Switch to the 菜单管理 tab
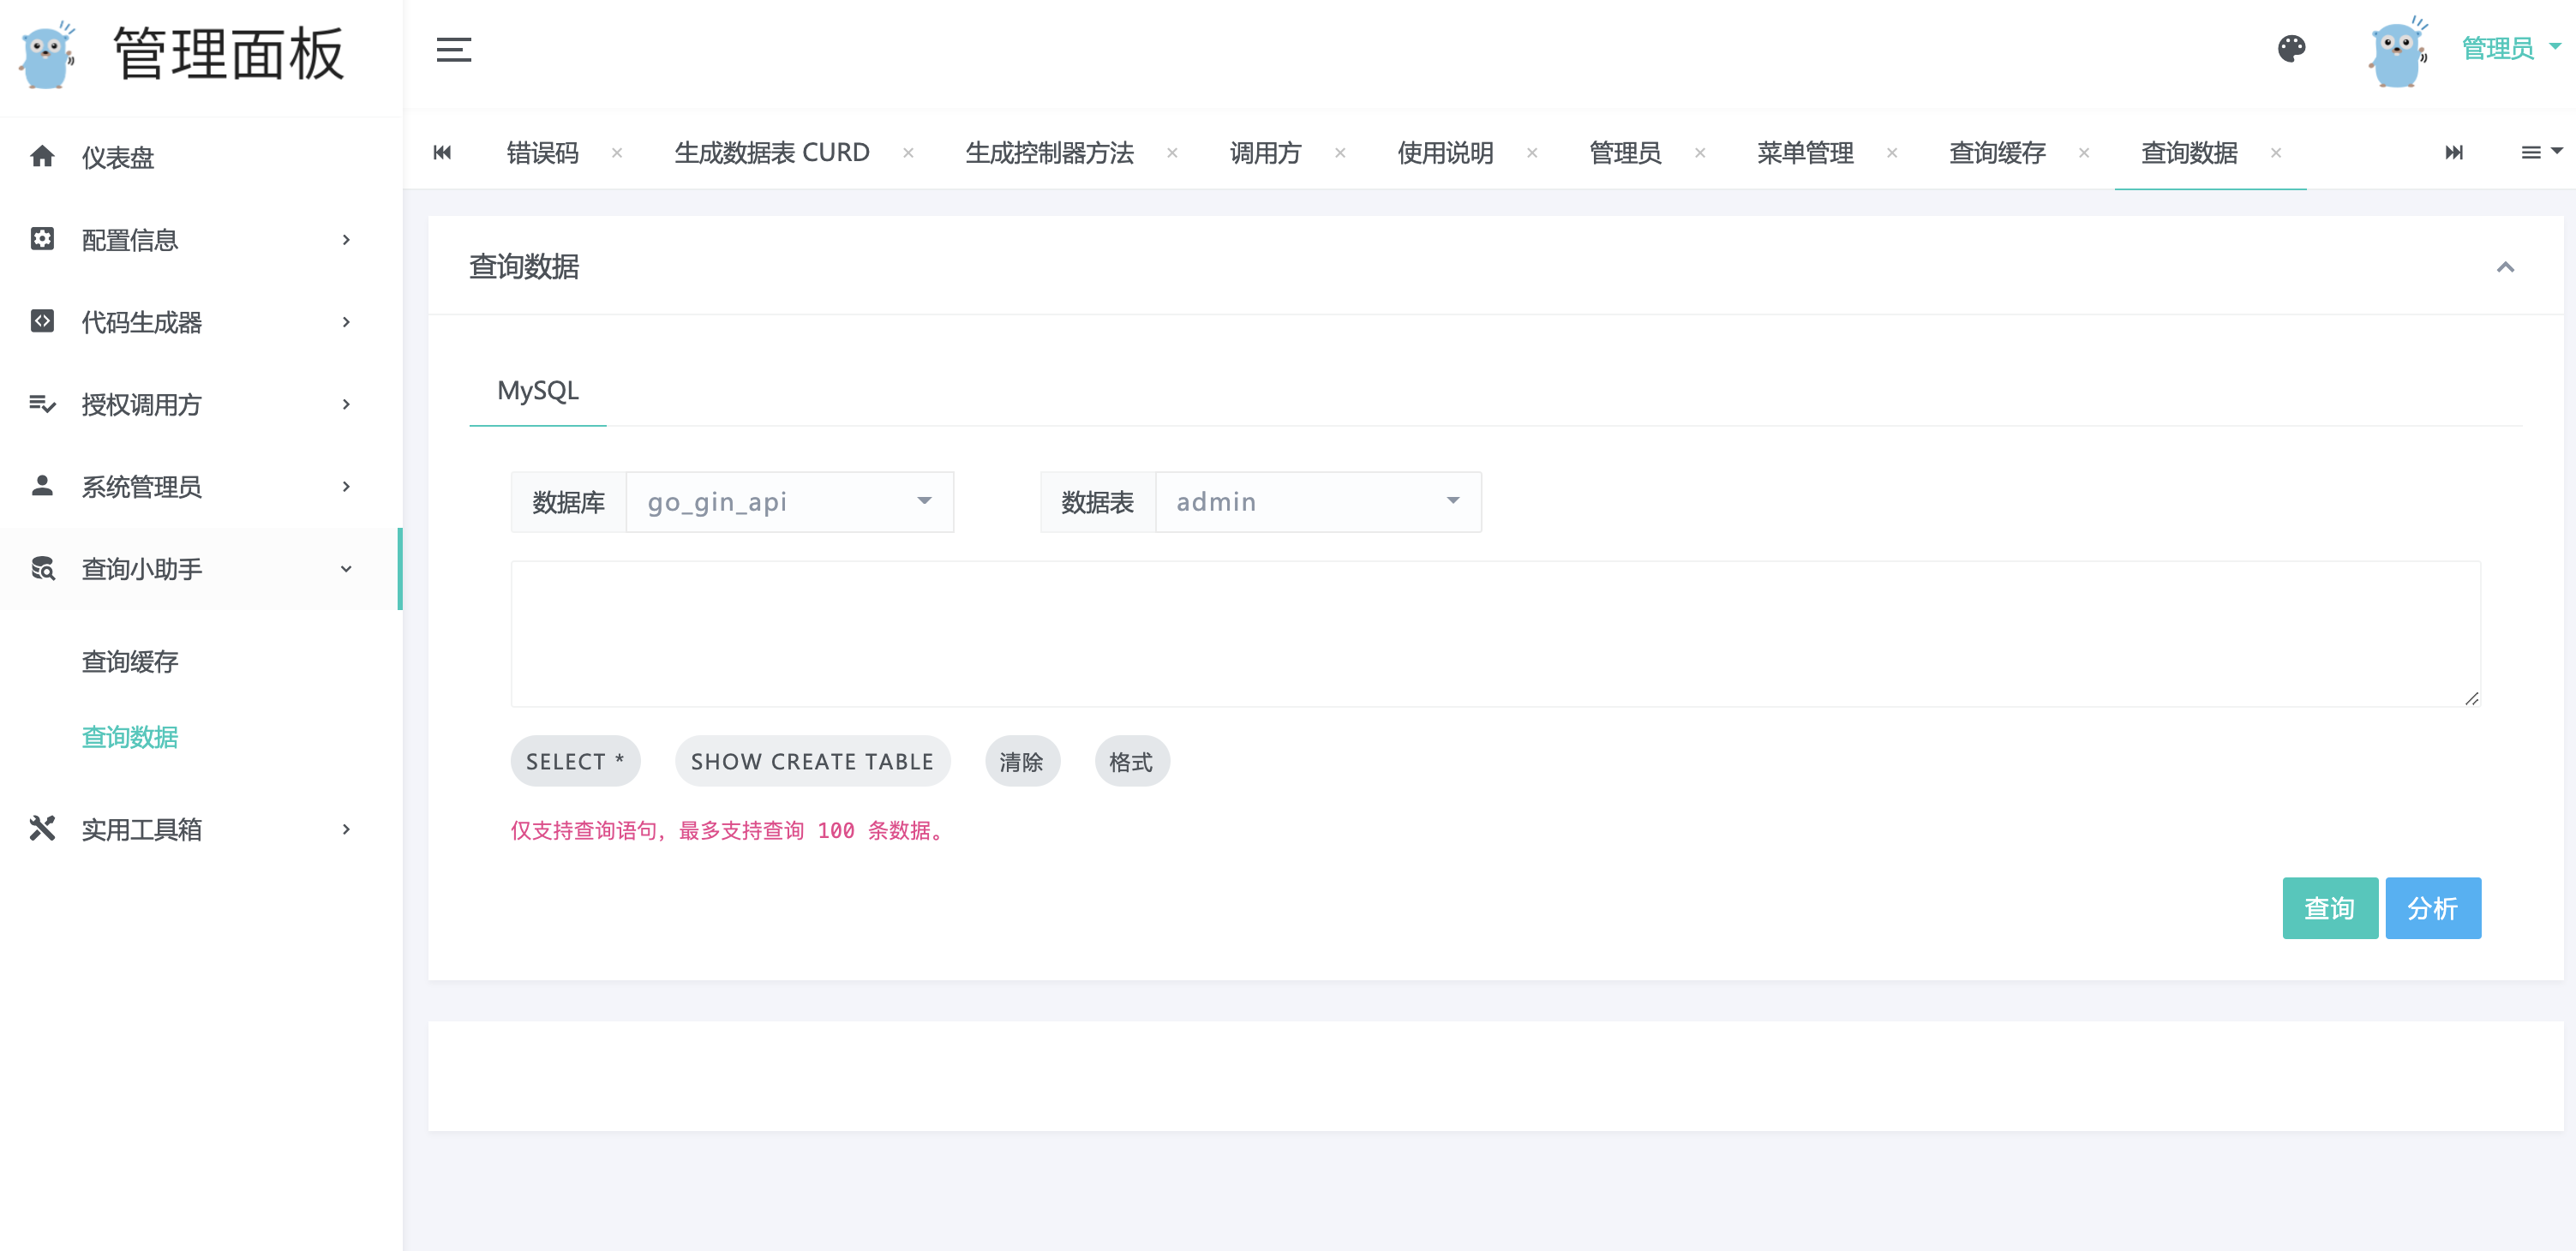Image resolution: width=2576 pixels, height=1251 pixels. pos(1806,153)
